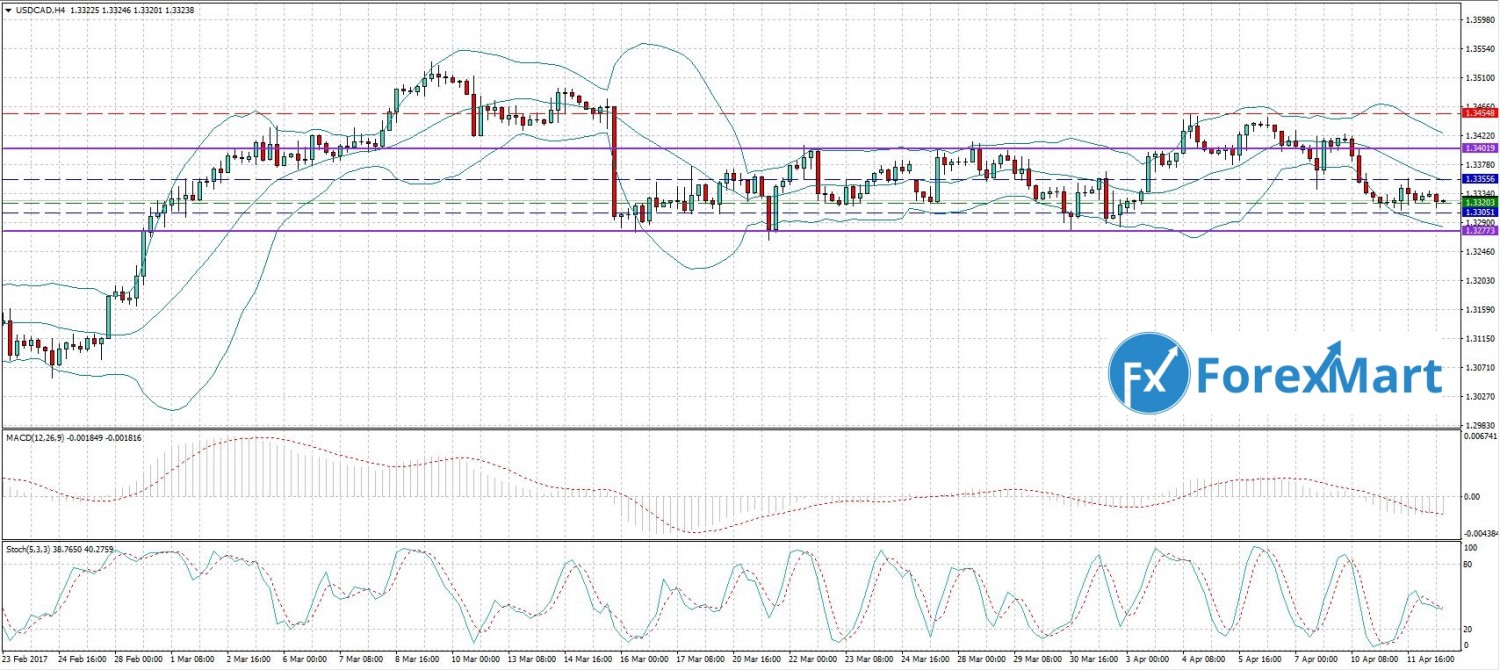
Task: Click the 3 Apr 00:00 time axis label
Action: tap(1148, 660)
